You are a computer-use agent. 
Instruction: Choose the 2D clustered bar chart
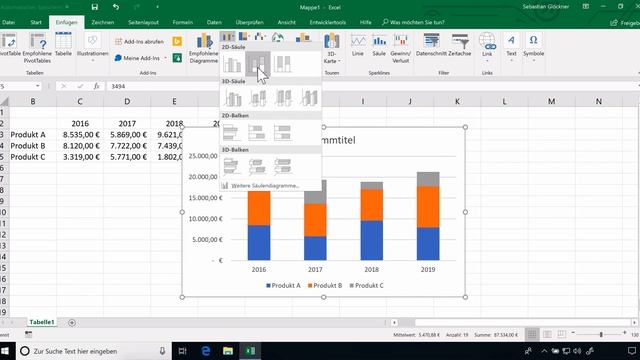[x=231, y=132]
